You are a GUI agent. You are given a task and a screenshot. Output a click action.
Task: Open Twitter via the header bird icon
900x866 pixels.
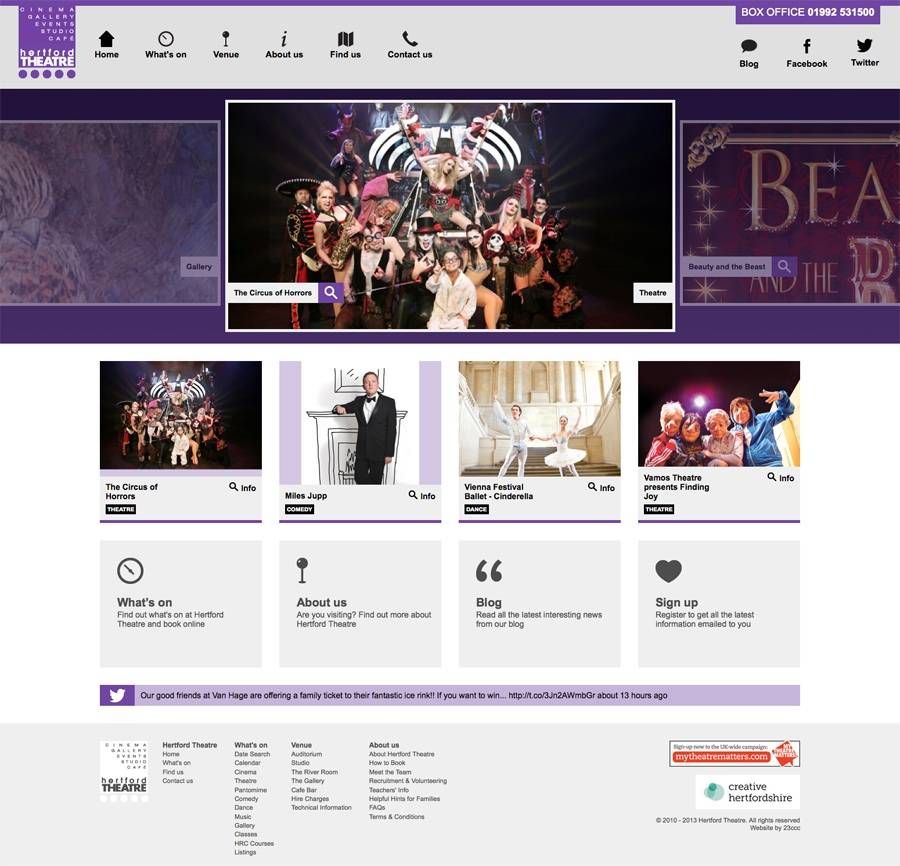point(864,45)
